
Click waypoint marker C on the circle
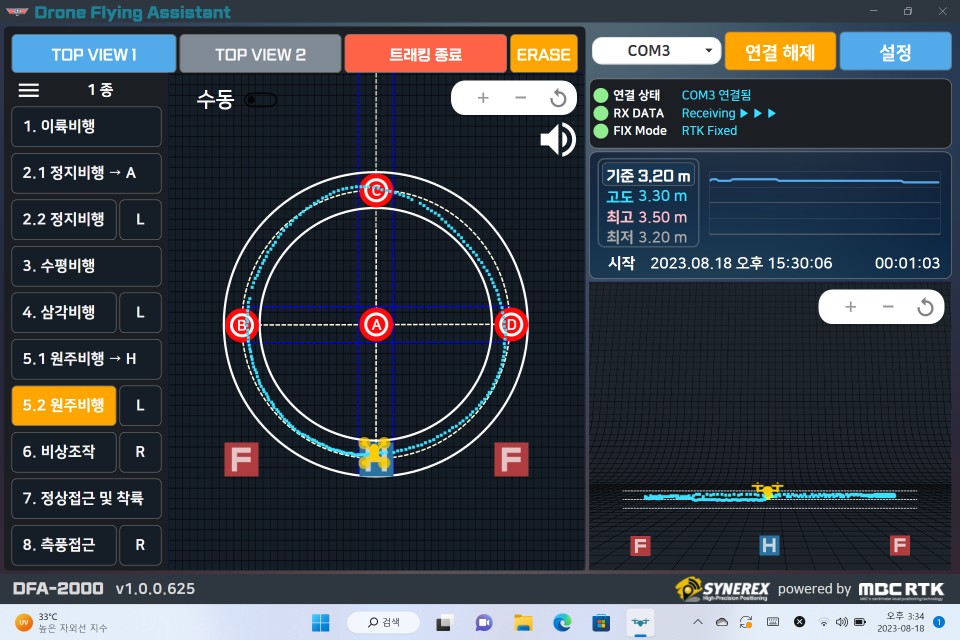coord(376,190)
